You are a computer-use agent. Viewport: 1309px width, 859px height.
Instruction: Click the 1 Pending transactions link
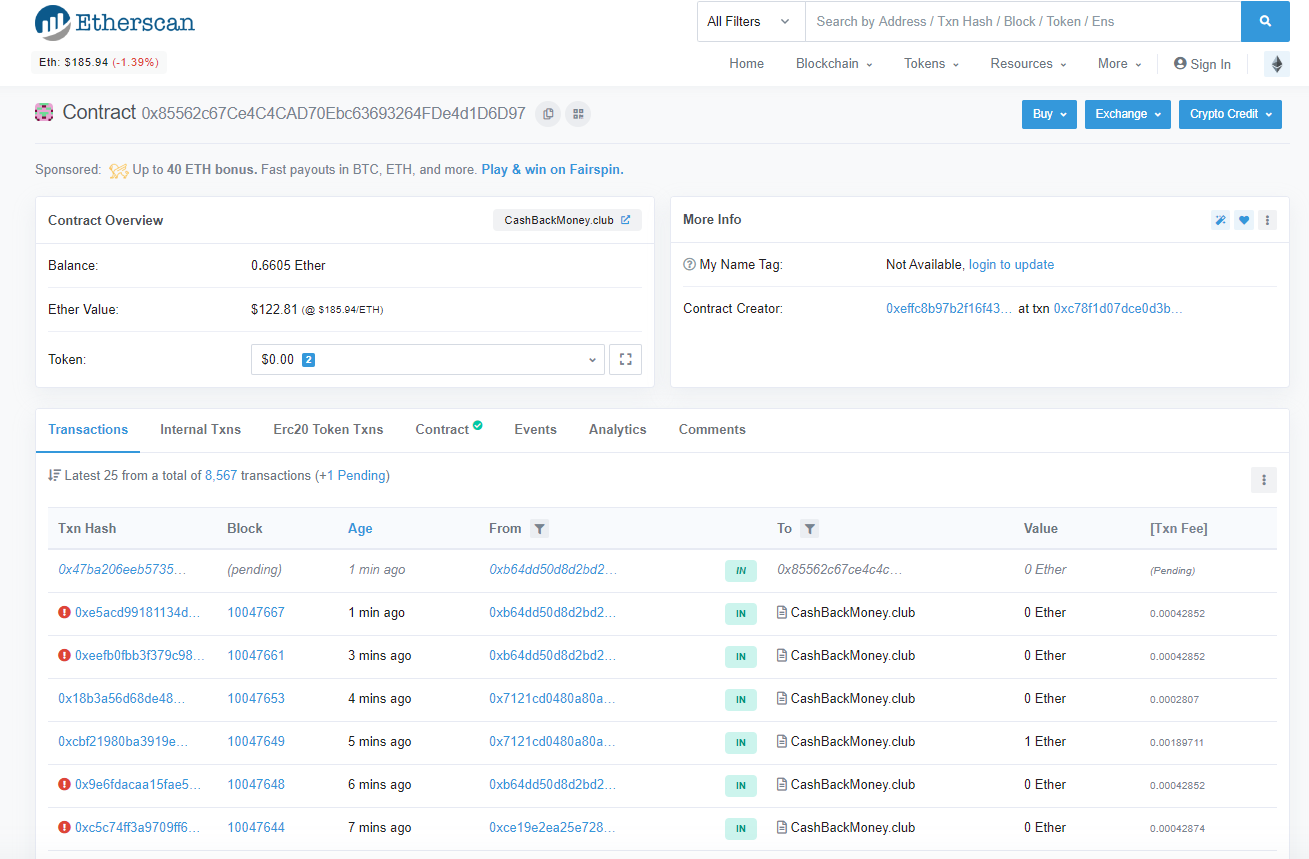[x=352, y=476]
